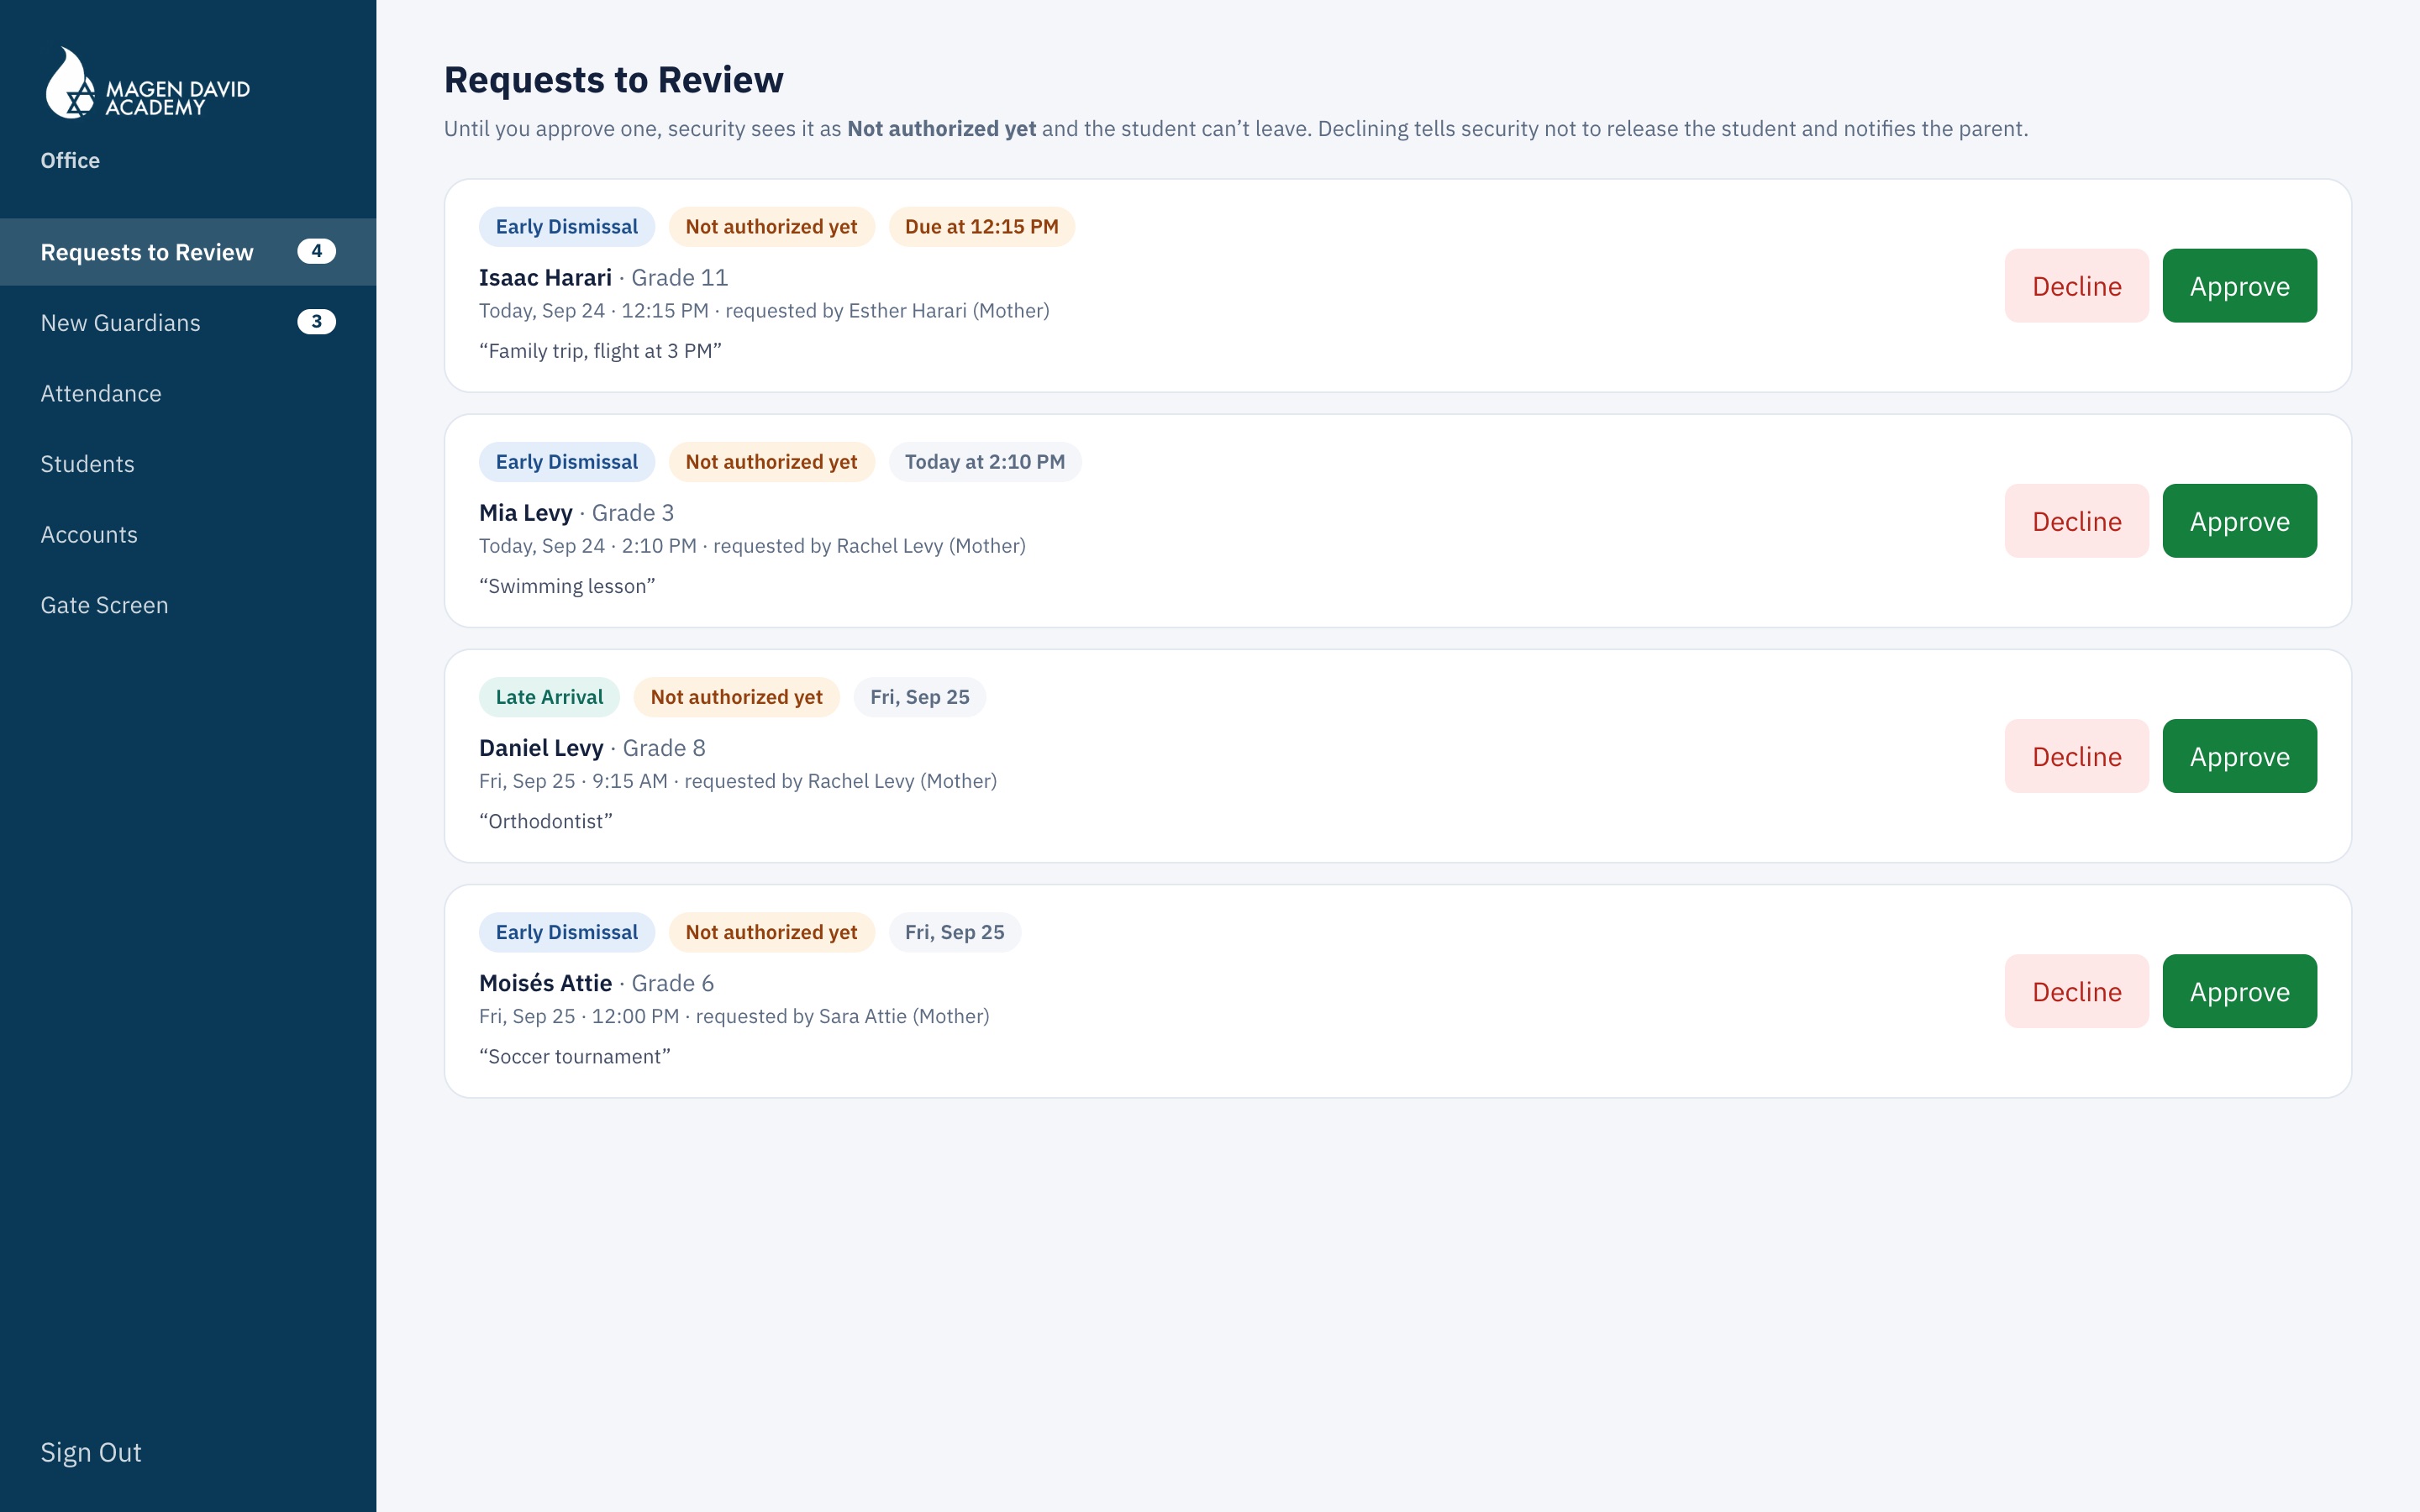Decline Daniel Levy's orthodontist request

[x=2076, y=756]
